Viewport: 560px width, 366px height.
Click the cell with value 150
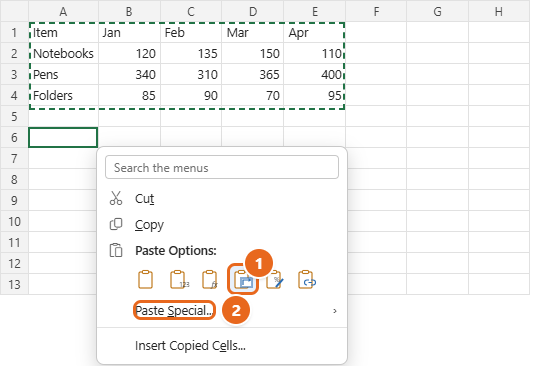(252, 54)
